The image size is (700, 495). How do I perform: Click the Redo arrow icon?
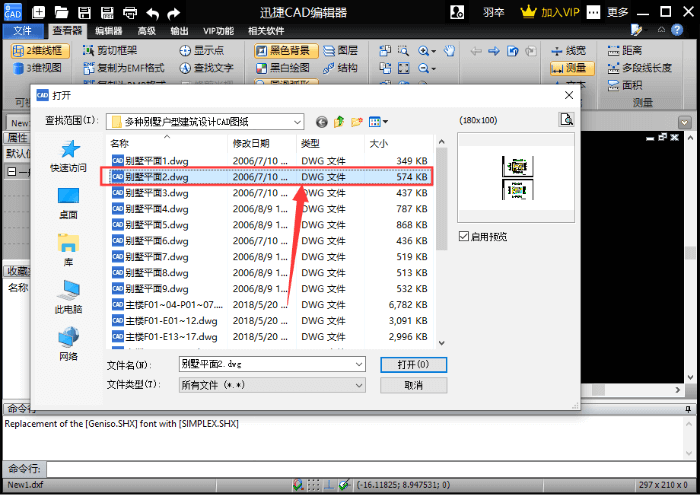pyautogui.click(x=174, y=13)
